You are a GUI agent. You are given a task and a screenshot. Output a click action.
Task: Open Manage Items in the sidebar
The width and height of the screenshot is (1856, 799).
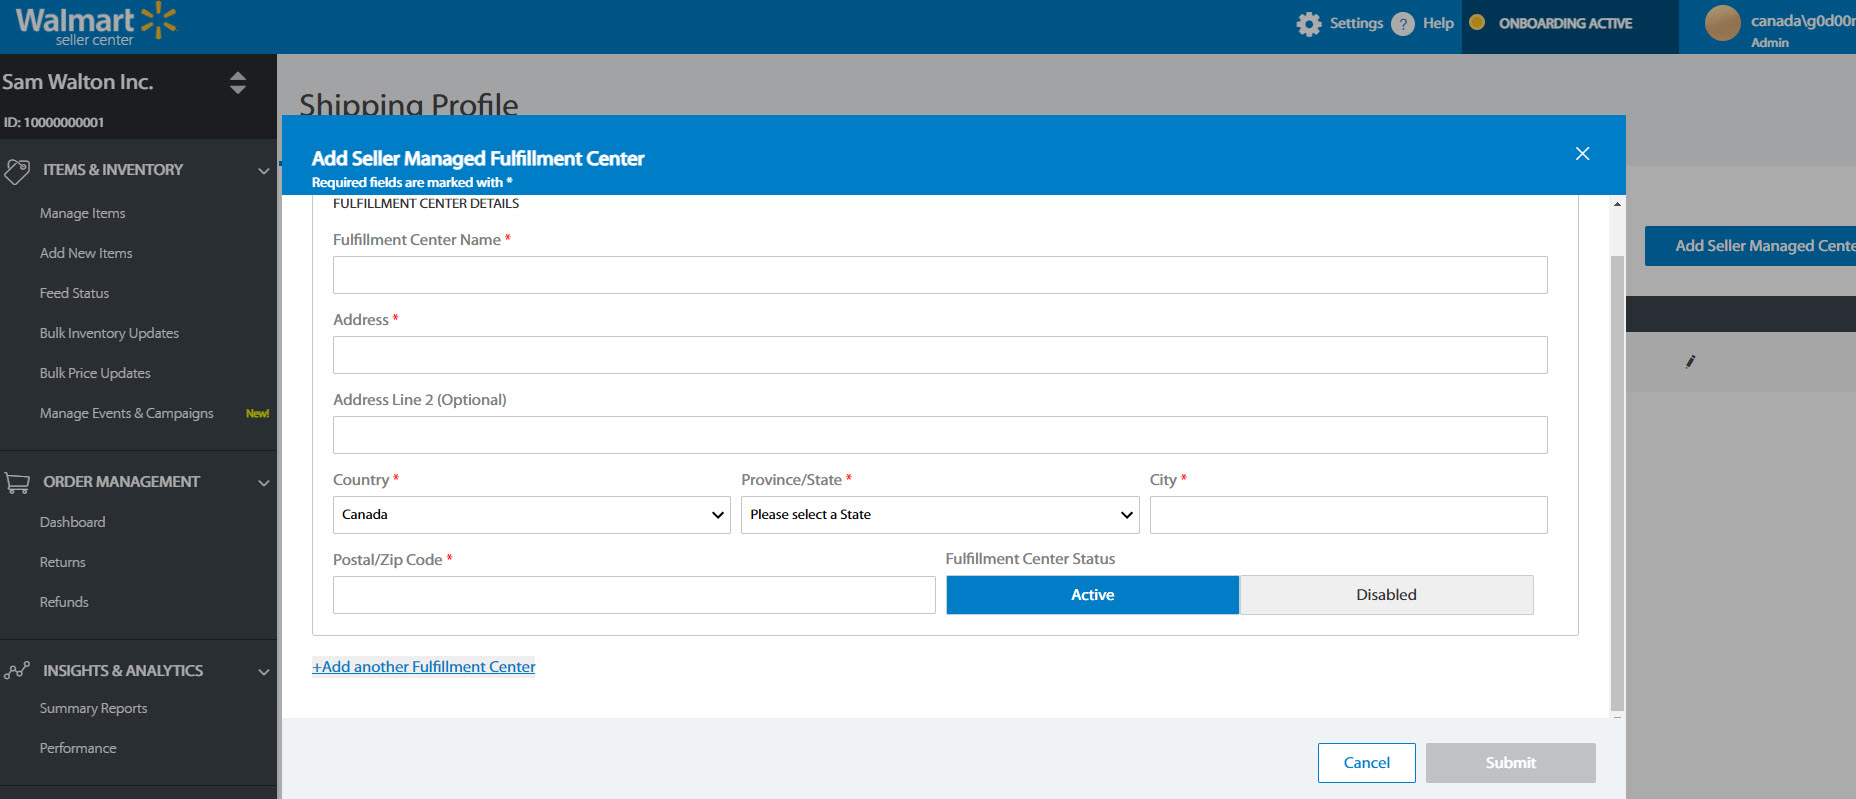point(82,213)
